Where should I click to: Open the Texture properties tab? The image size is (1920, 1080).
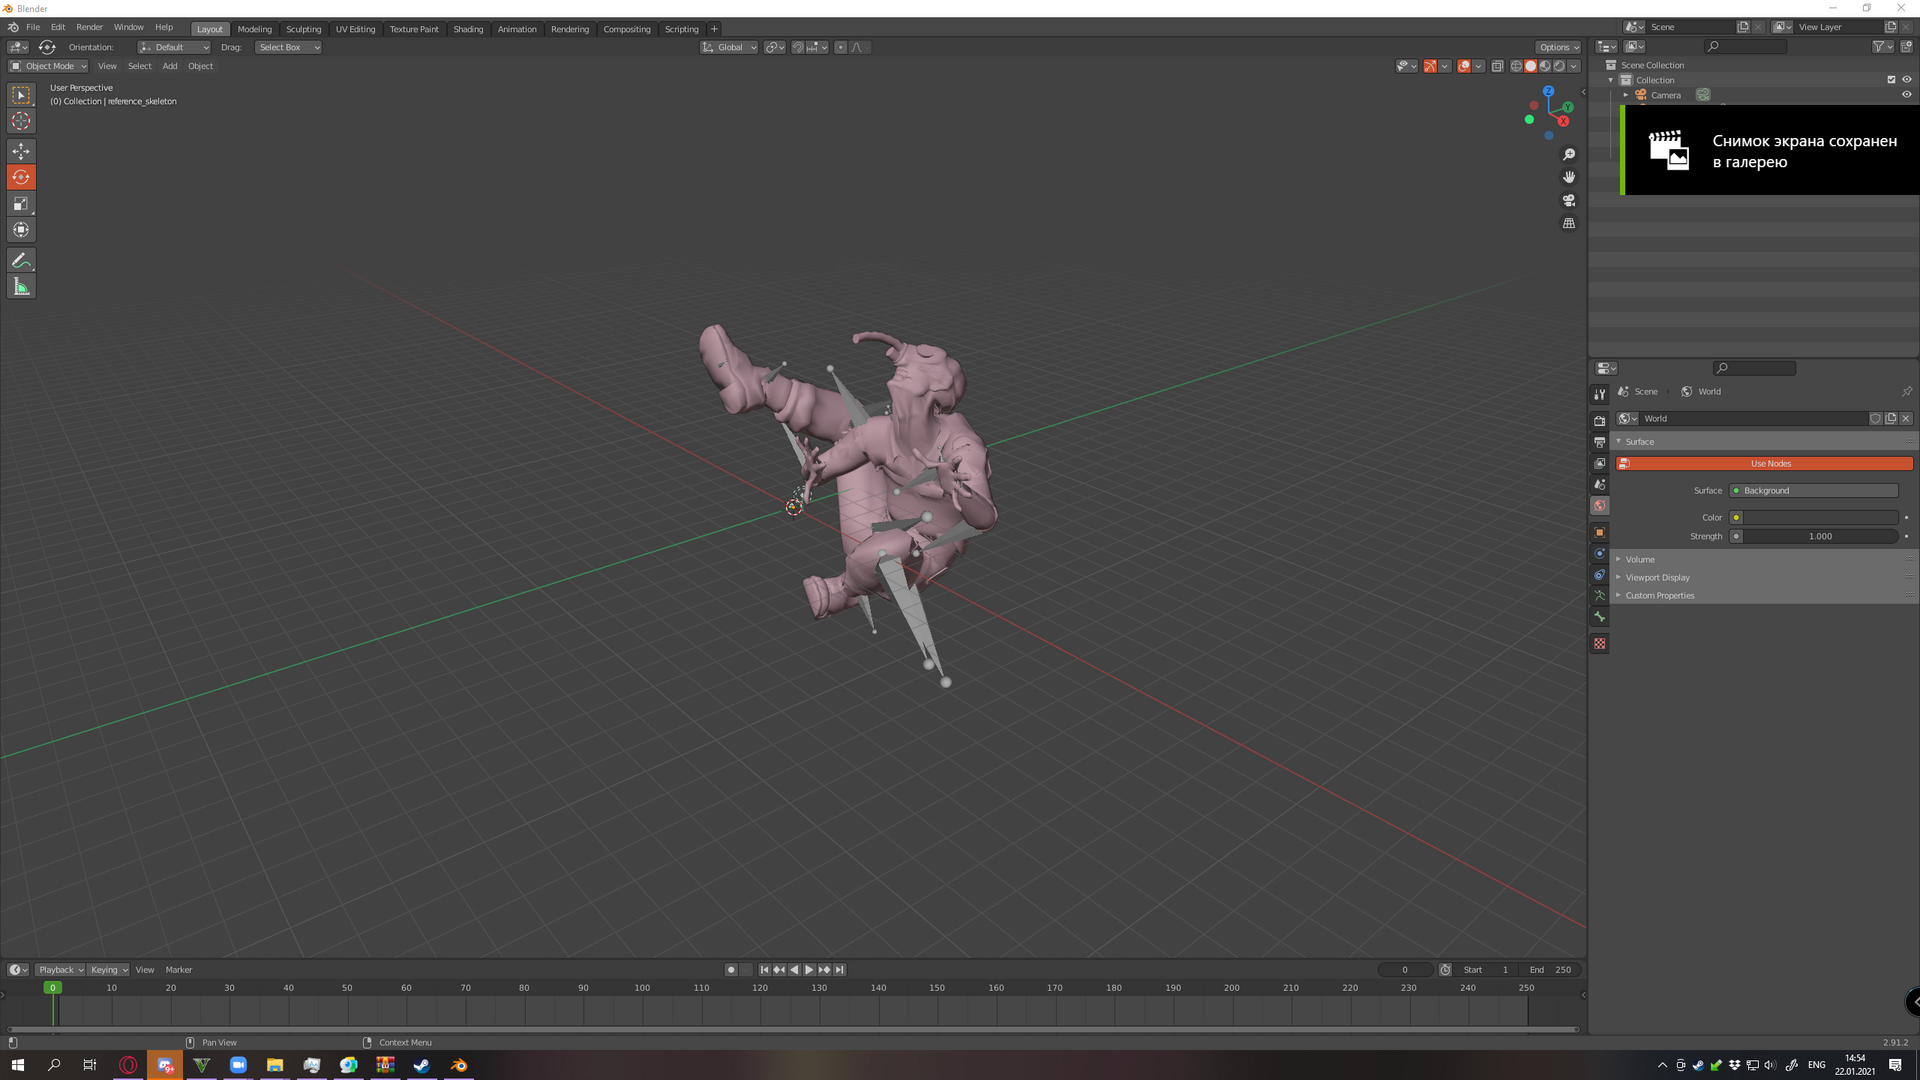click(1600, 643)
